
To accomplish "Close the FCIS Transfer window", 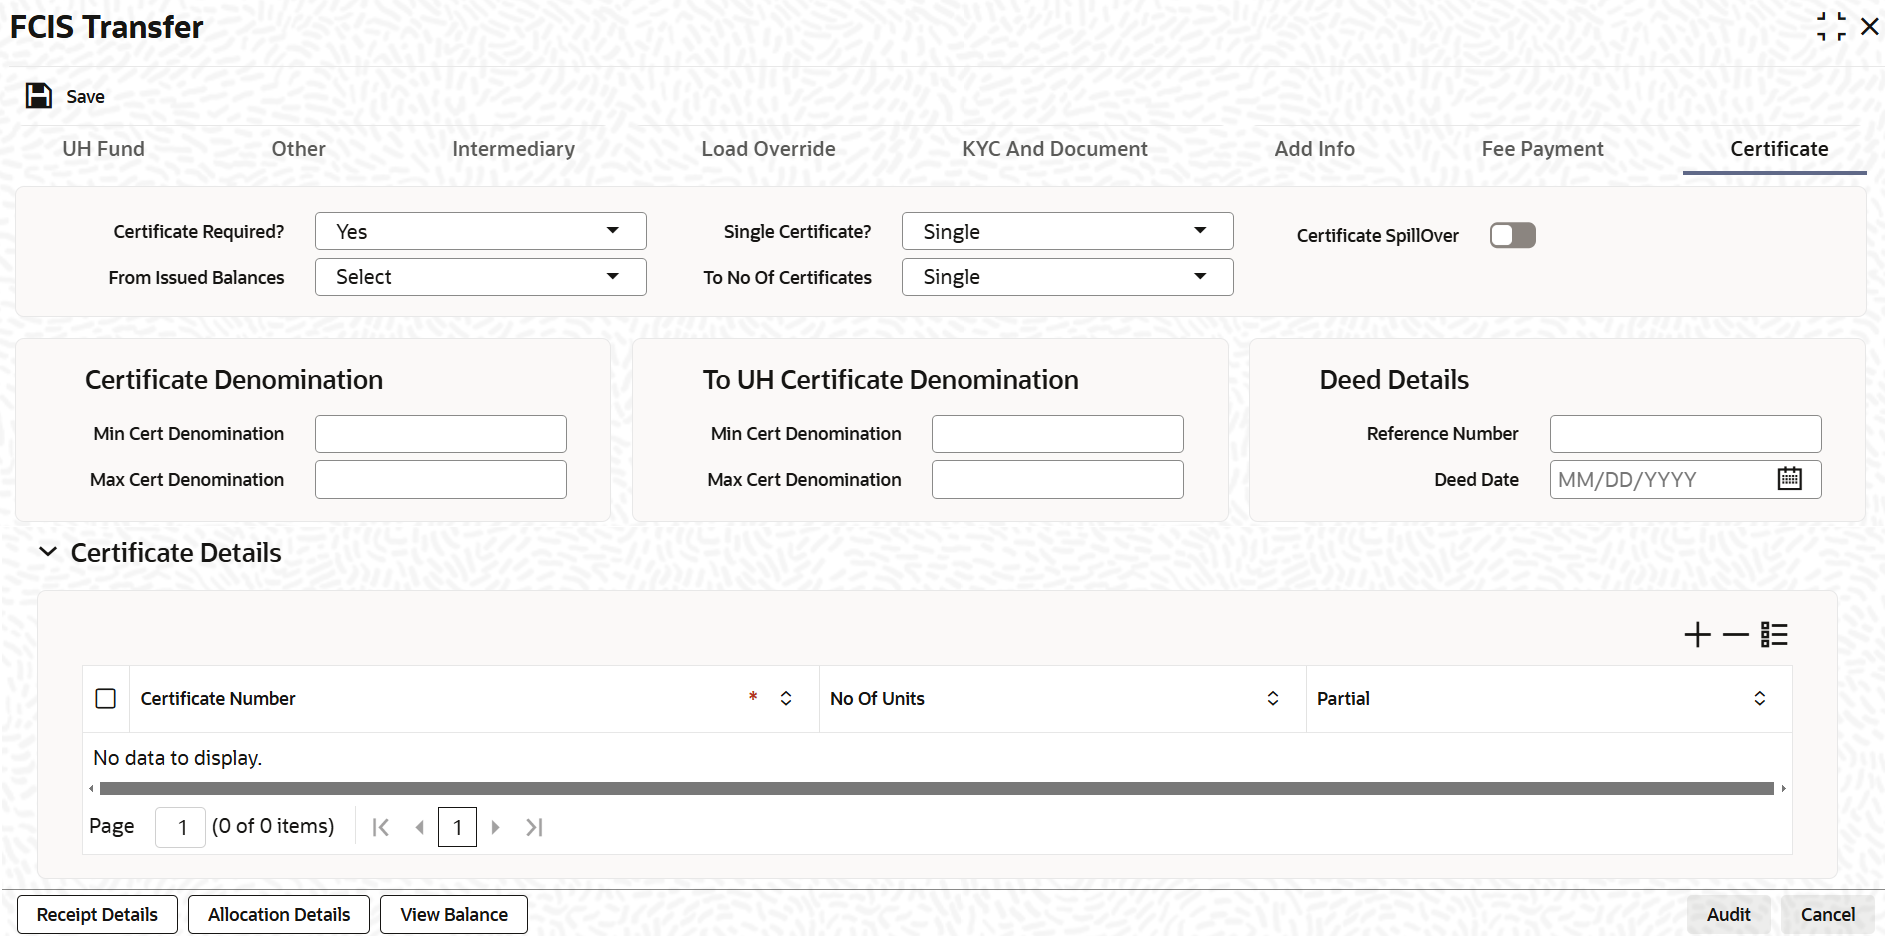I will point(1869,27).
